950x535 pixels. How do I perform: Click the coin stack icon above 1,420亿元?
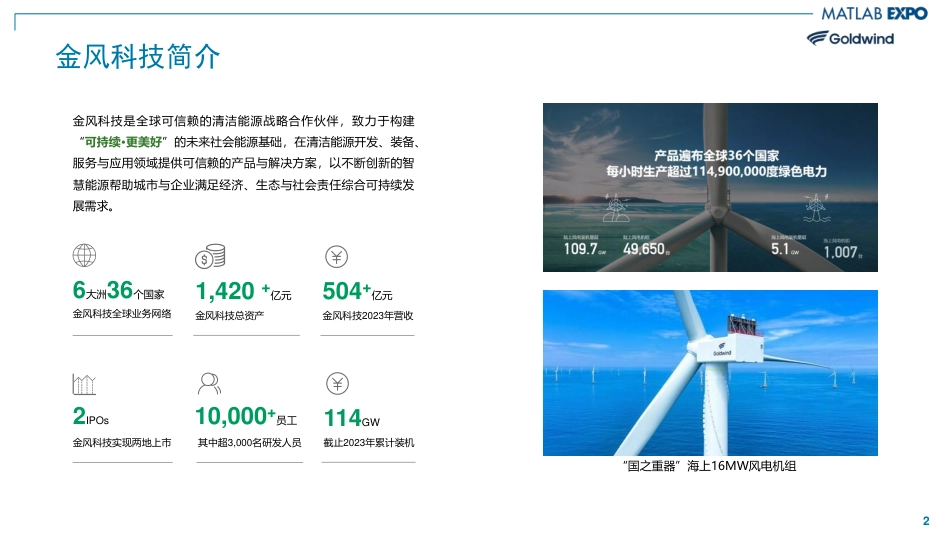click(210, 256)
